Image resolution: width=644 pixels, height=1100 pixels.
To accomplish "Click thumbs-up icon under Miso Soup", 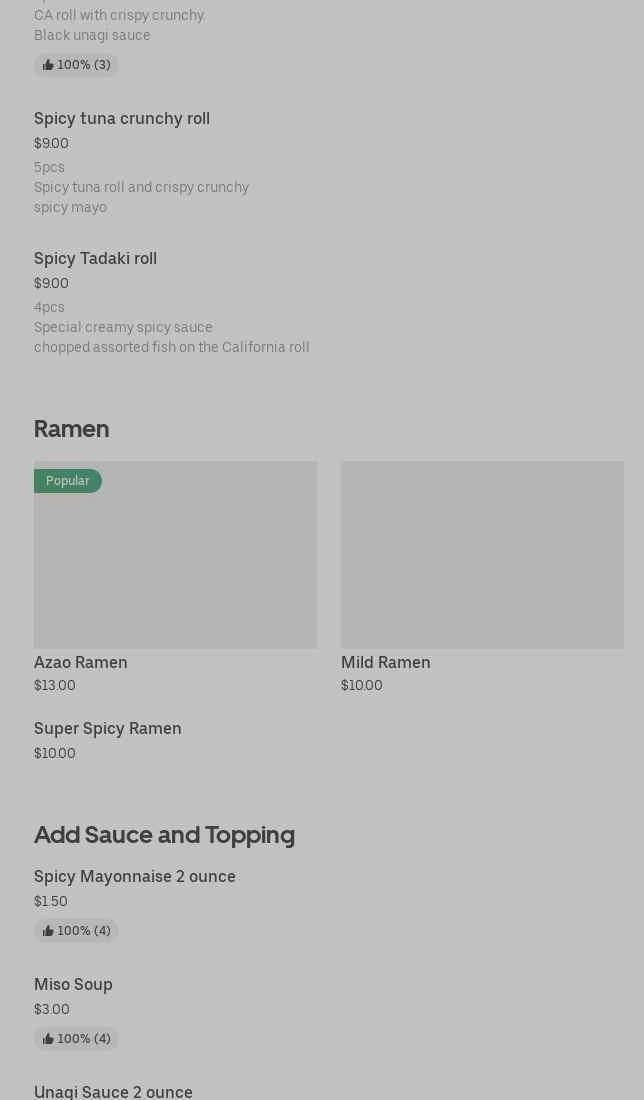I will [48, 1040].
